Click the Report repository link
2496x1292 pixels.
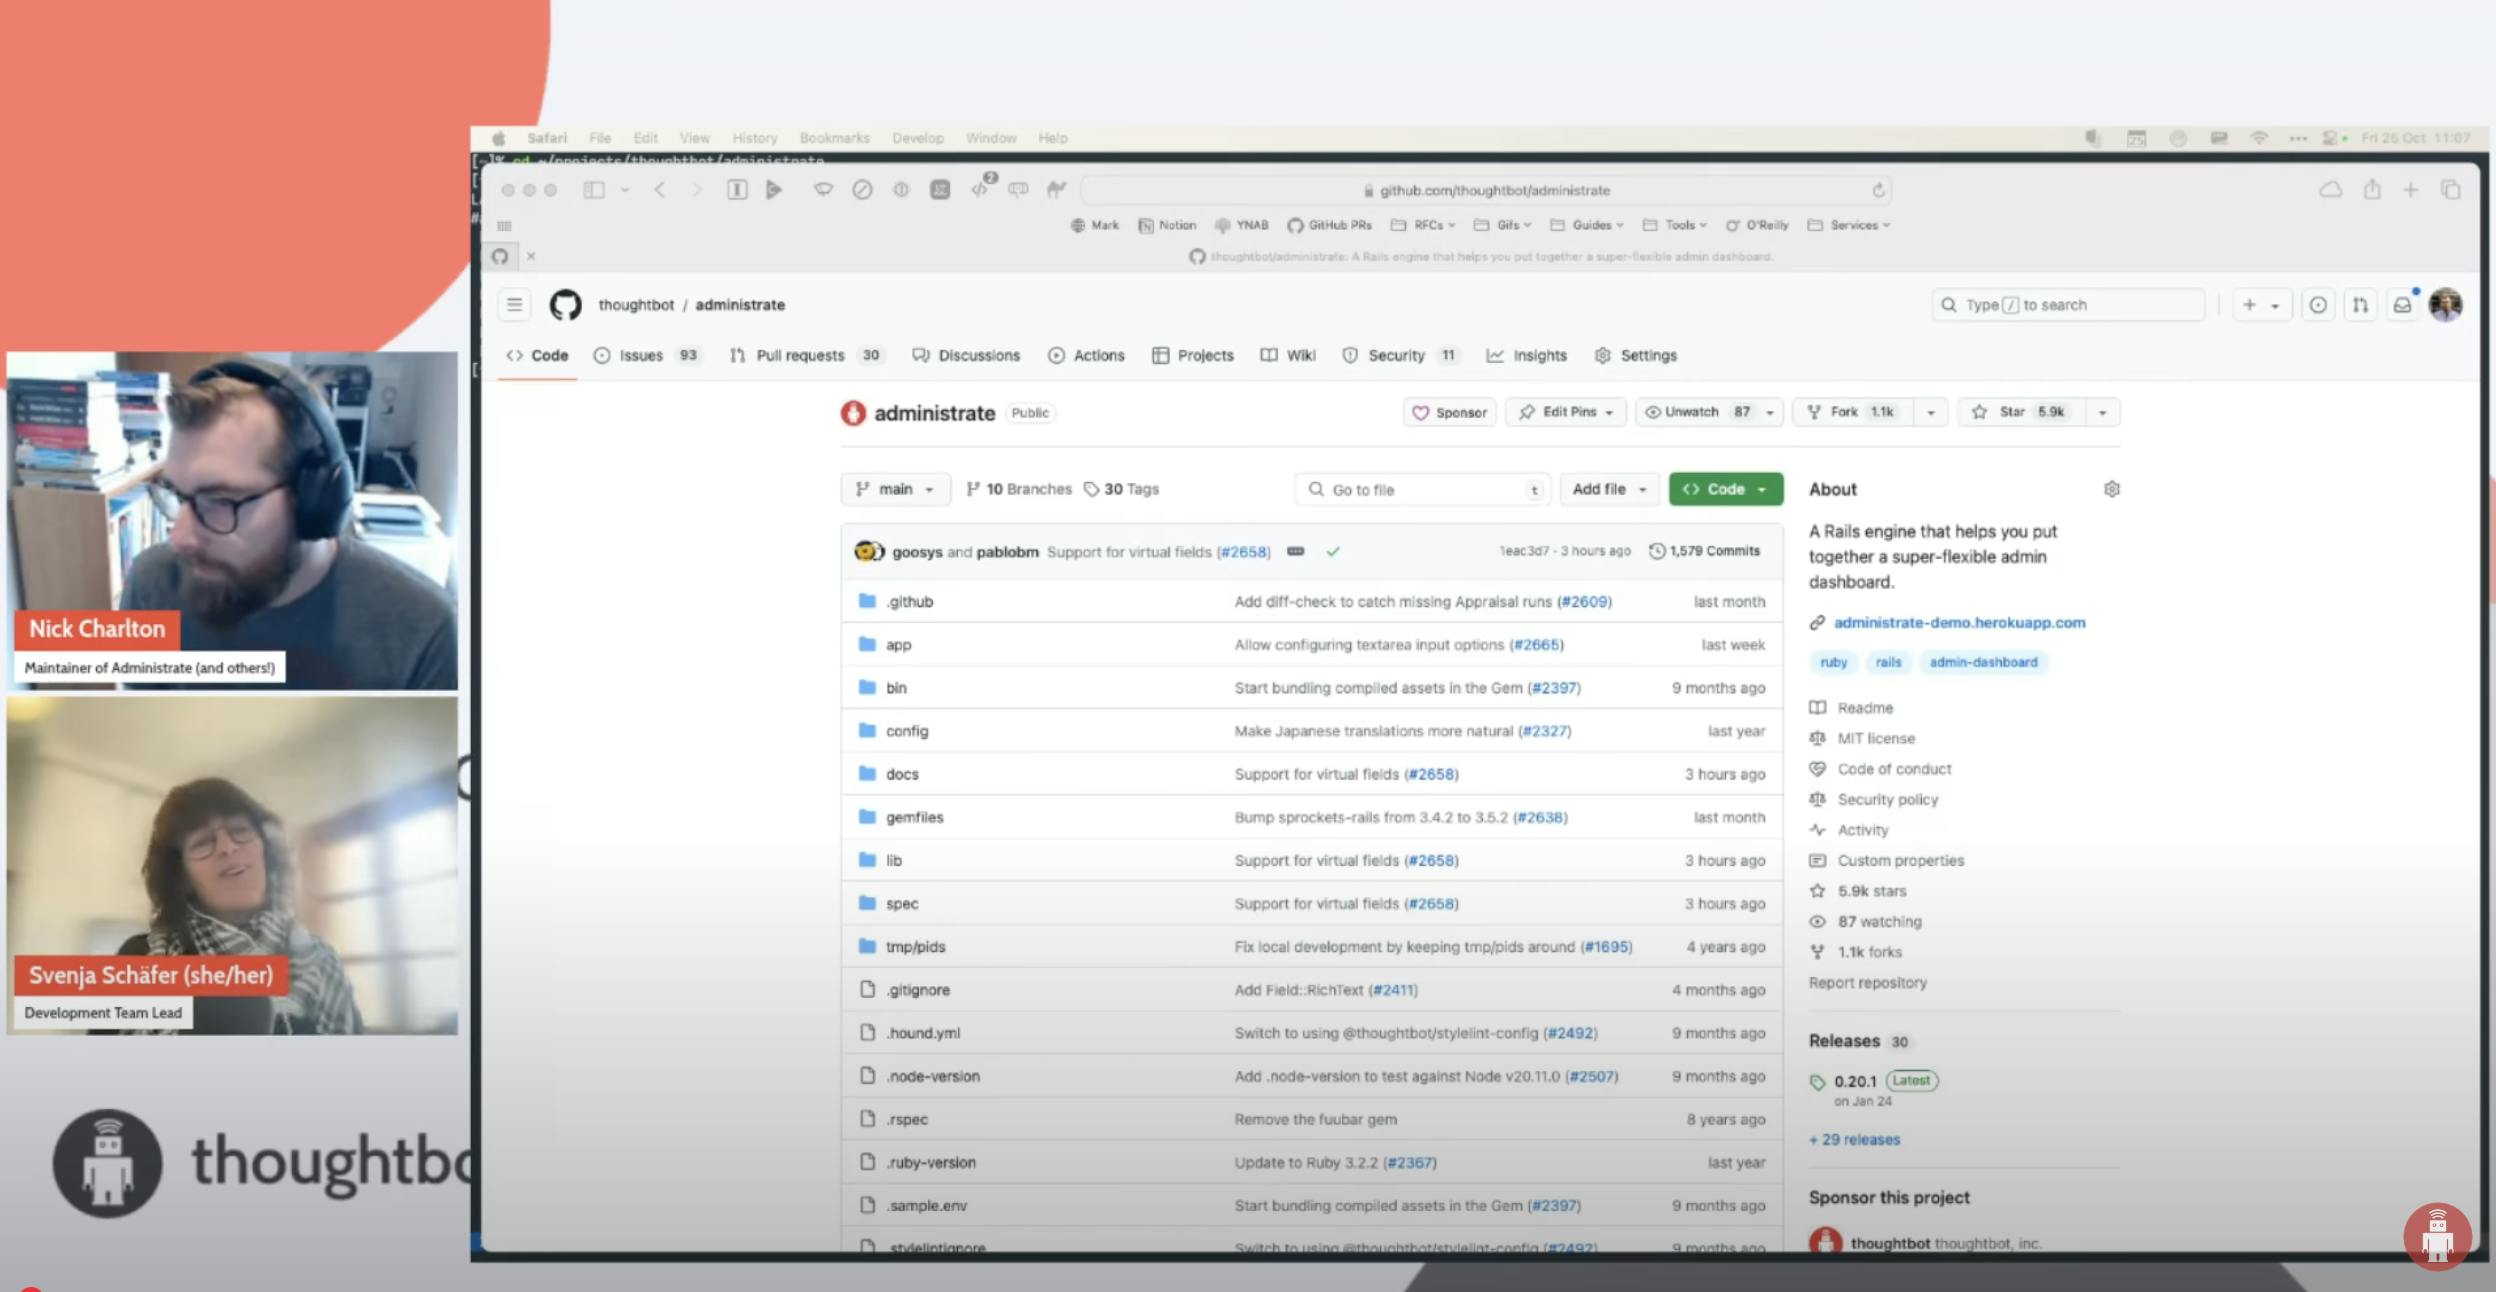coord(1867,982)
